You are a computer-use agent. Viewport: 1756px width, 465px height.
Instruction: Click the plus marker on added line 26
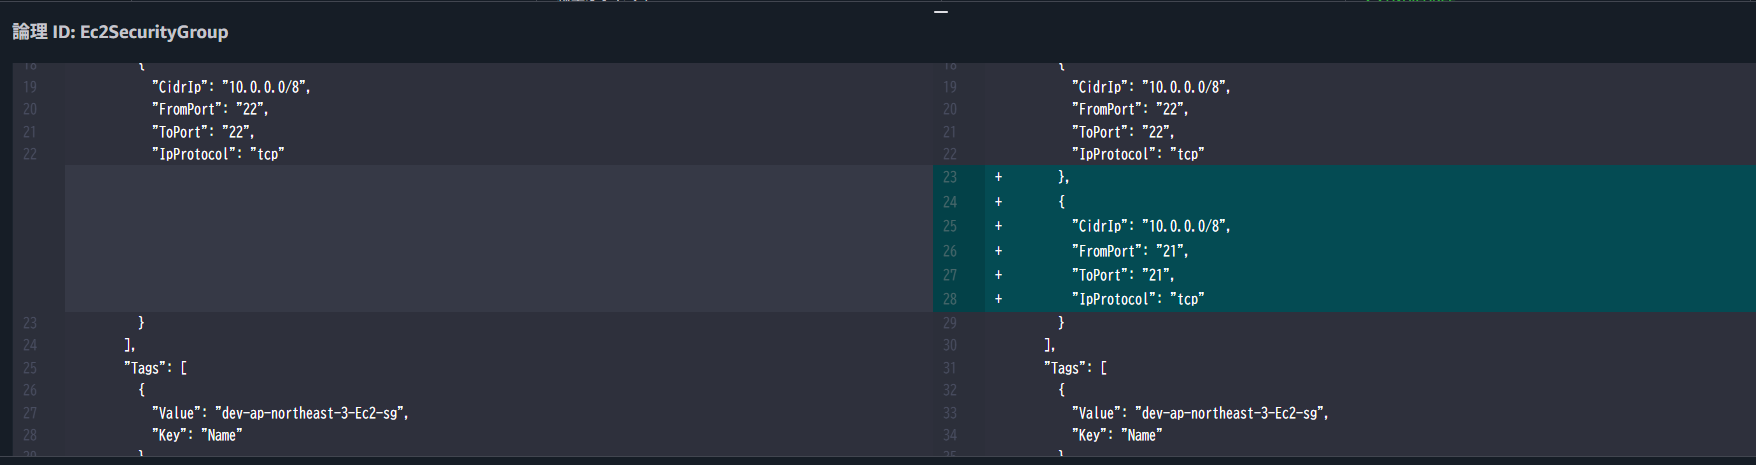click(998, 251)
